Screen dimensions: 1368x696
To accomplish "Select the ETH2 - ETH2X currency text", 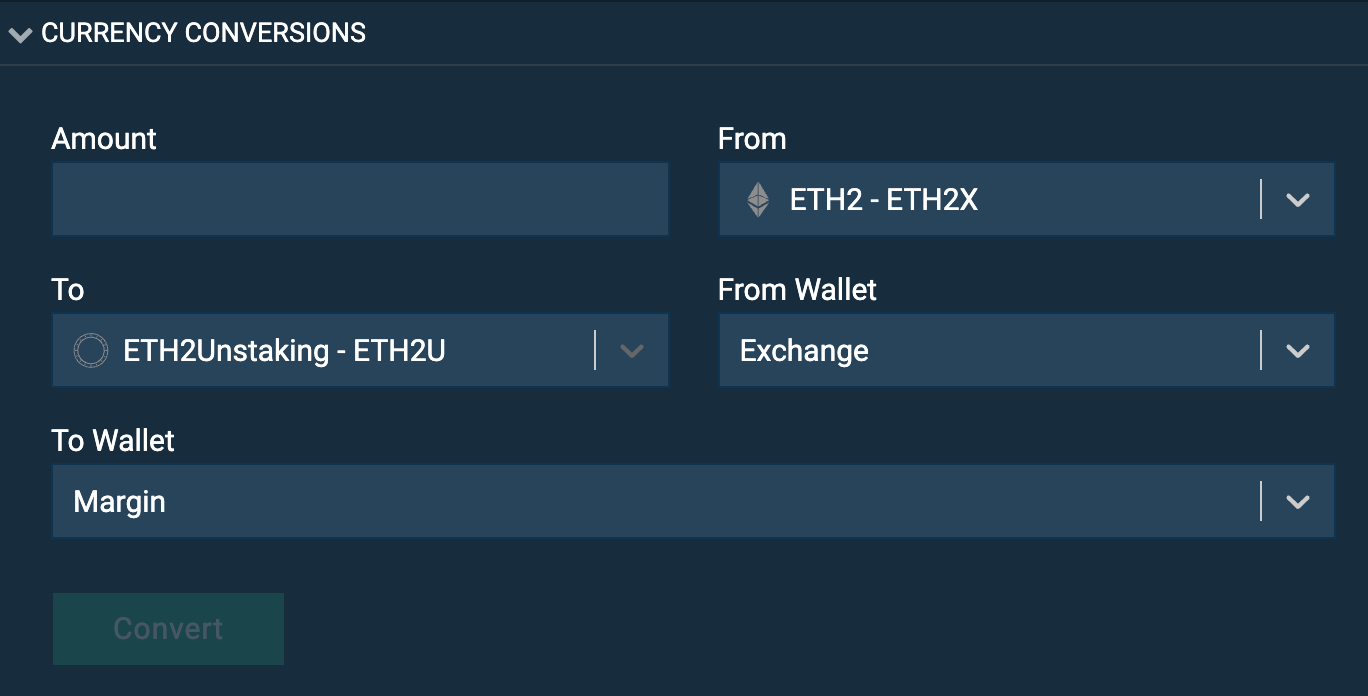I will (x=883, y=200).
